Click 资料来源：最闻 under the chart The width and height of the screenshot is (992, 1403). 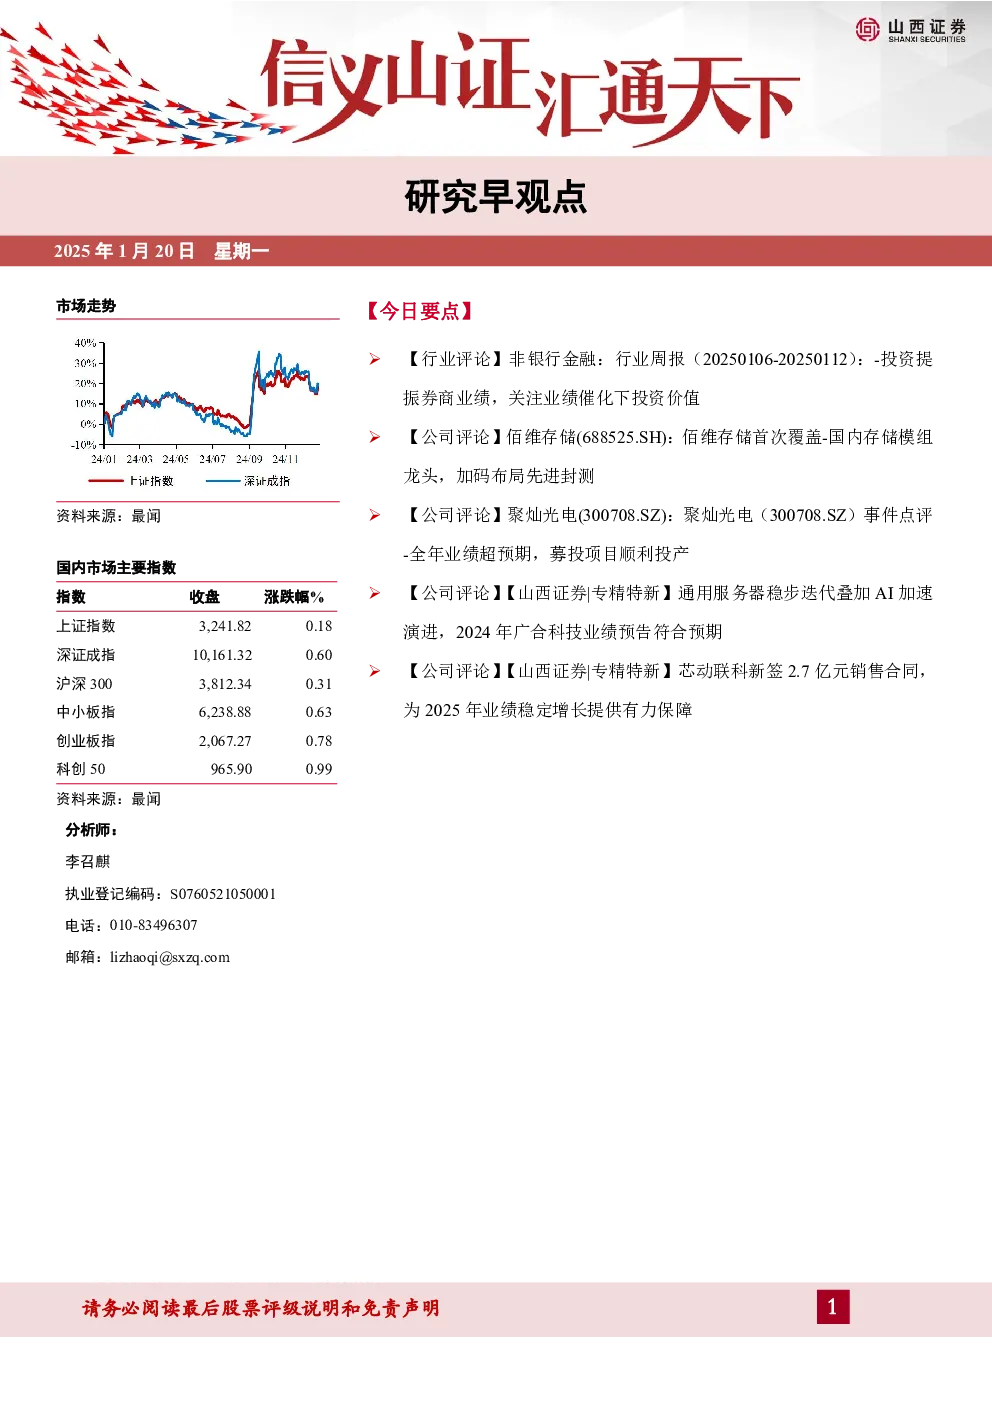click(108, 516)
